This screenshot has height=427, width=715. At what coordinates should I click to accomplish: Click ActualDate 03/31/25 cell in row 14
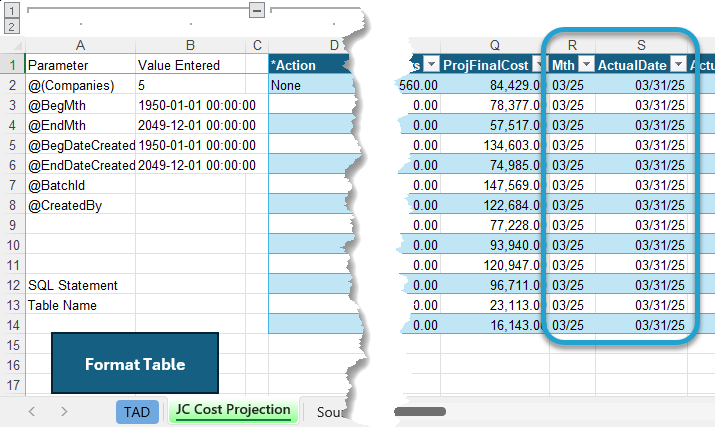(x=641, y=325)
